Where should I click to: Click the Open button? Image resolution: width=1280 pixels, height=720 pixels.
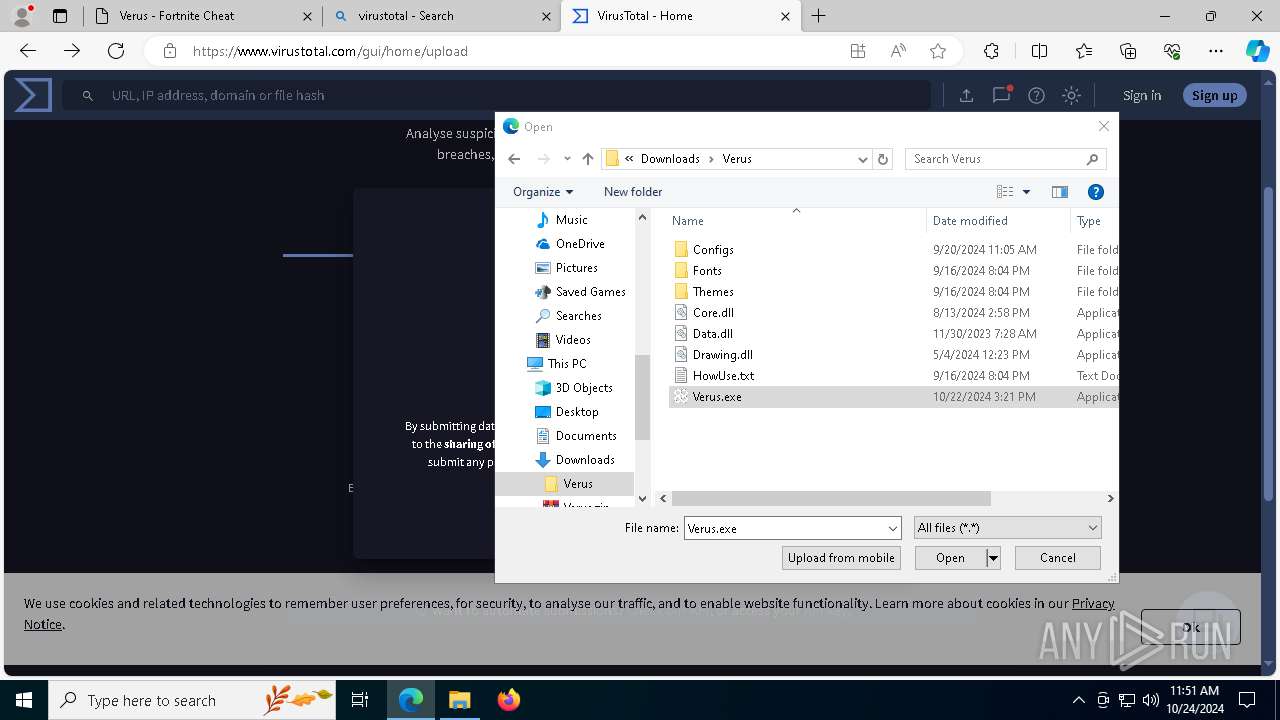(x=950, y=558)
